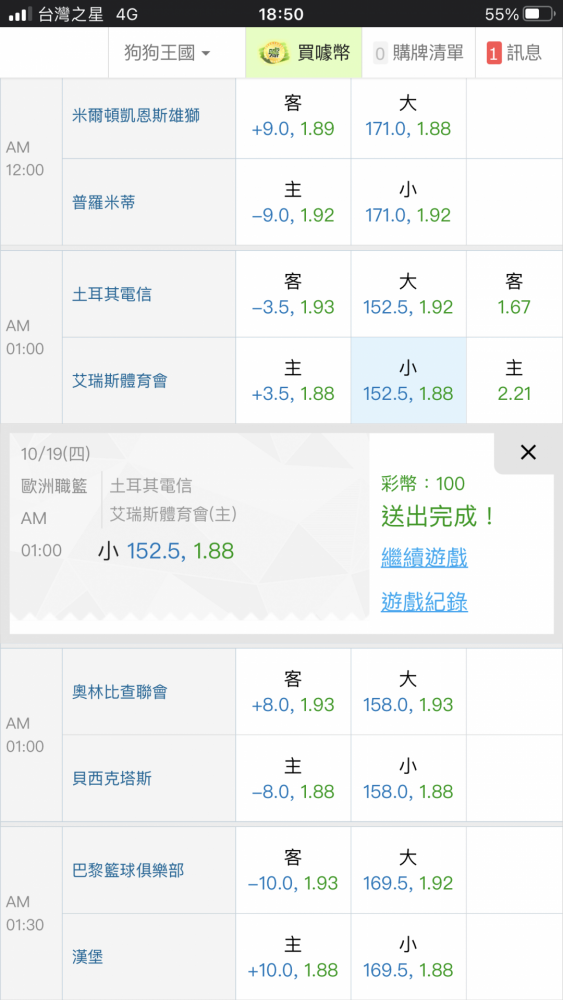Select 大 171.0 over bet
563x1000 pixels.
click(x=408, y=115)
